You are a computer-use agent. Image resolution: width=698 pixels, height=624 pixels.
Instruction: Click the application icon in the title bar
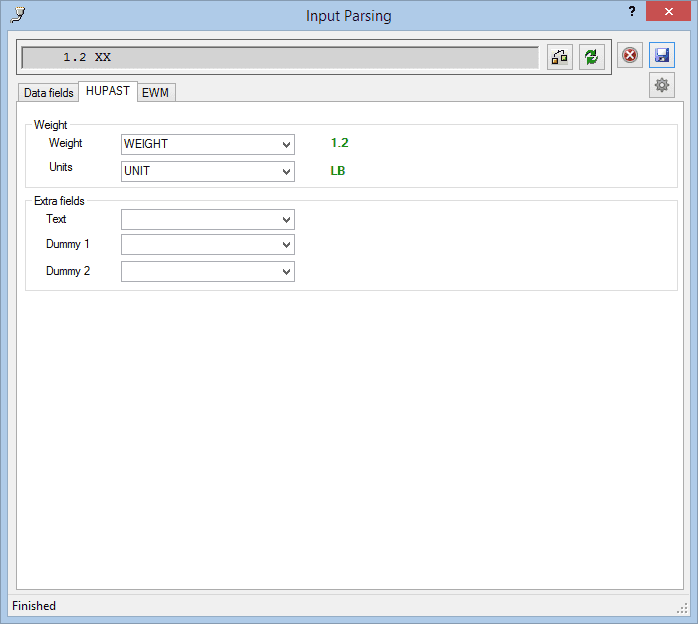[x=18, y=15]
